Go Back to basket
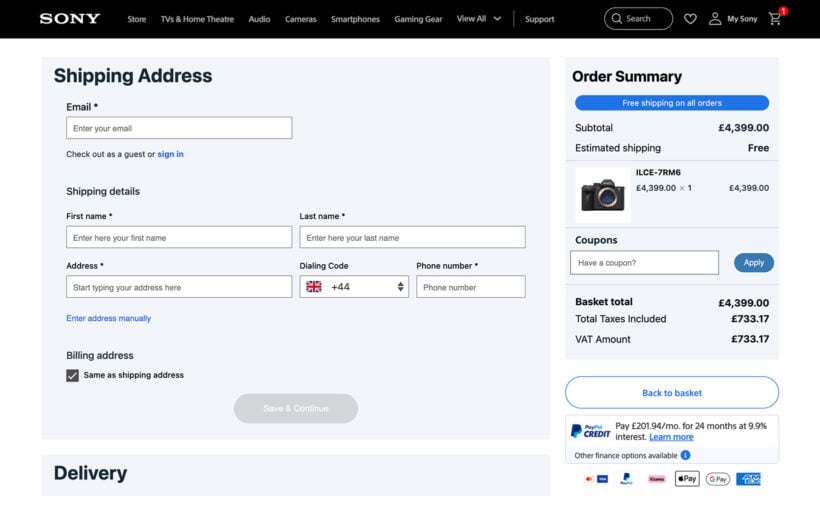The image size is (820, 505). coord(671,393)
